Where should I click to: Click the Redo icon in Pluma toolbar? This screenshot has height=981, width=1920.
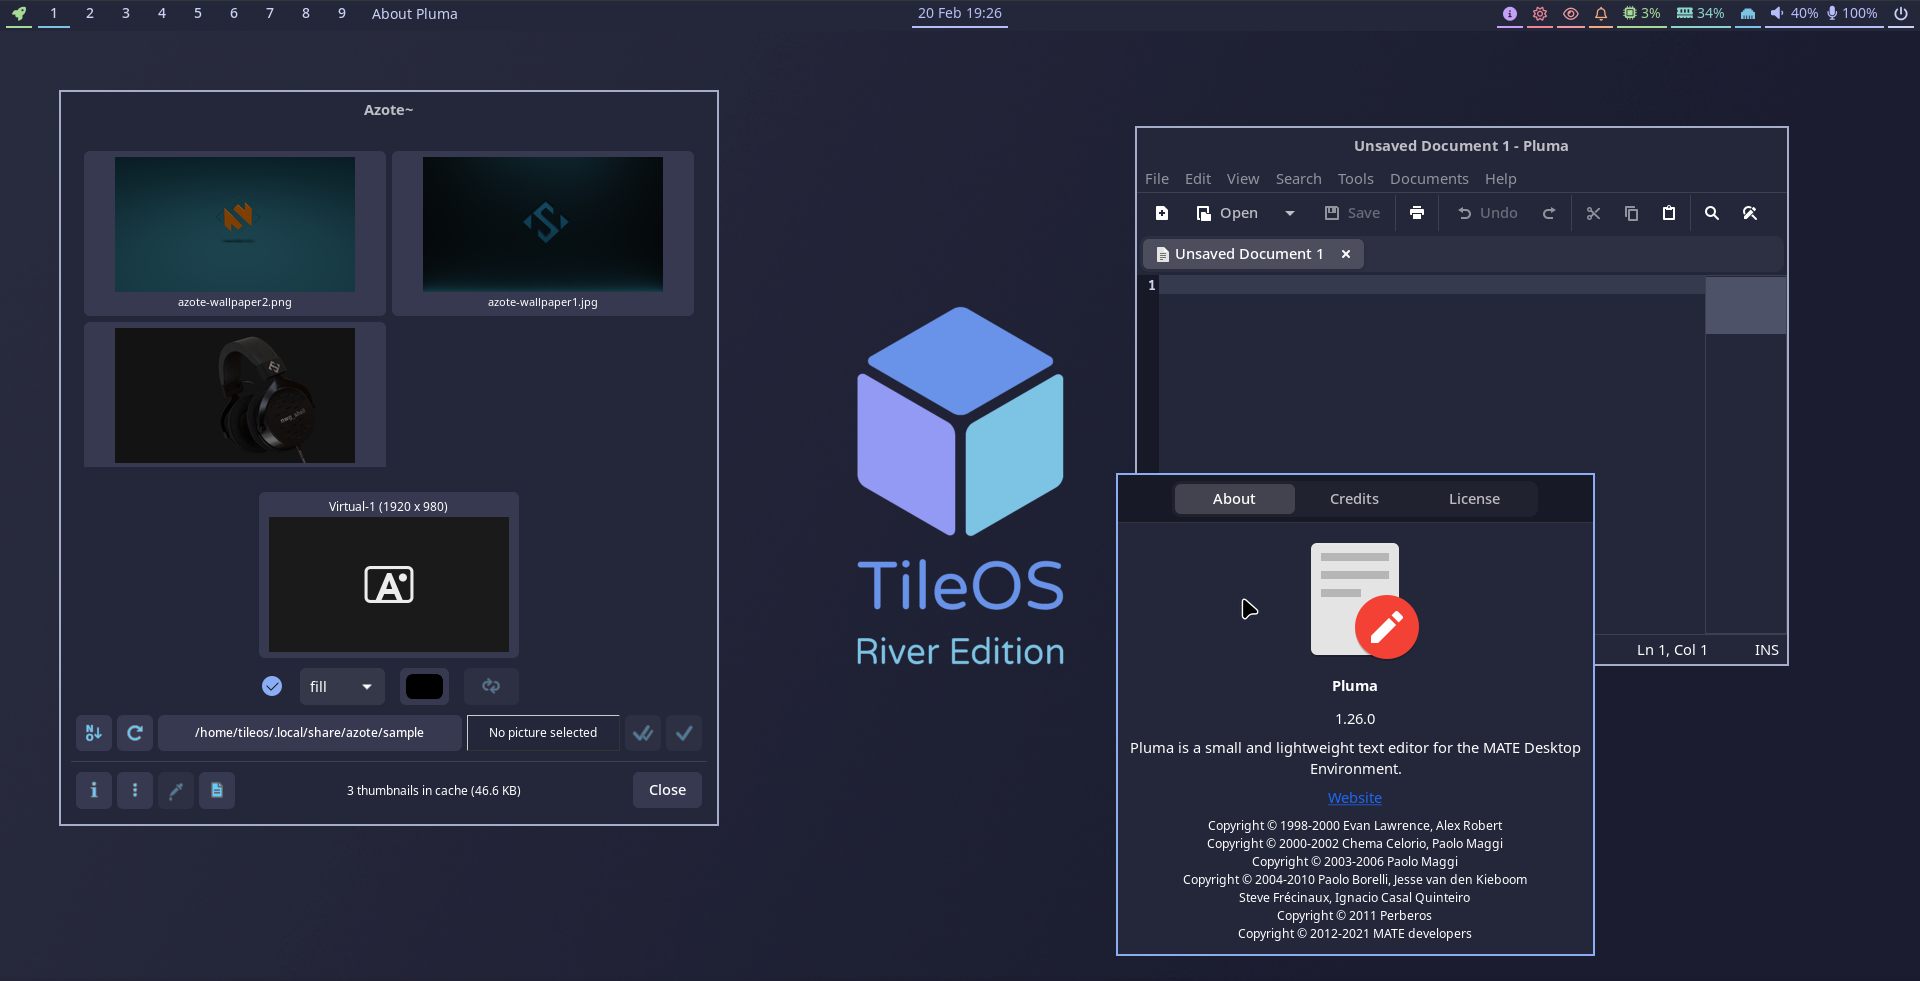pos(1549,213)
